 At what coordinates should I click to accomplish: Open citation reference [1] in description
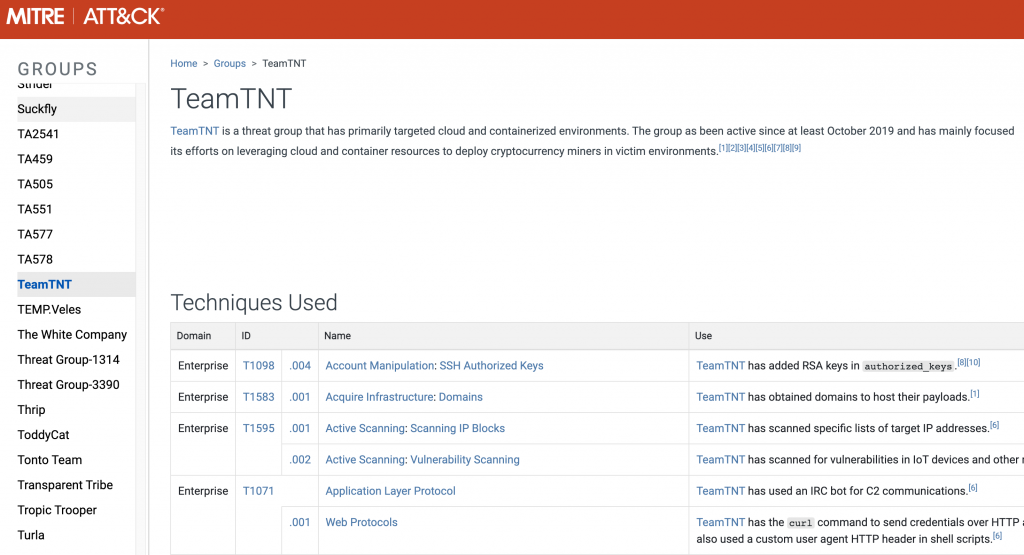click(723, 148)
